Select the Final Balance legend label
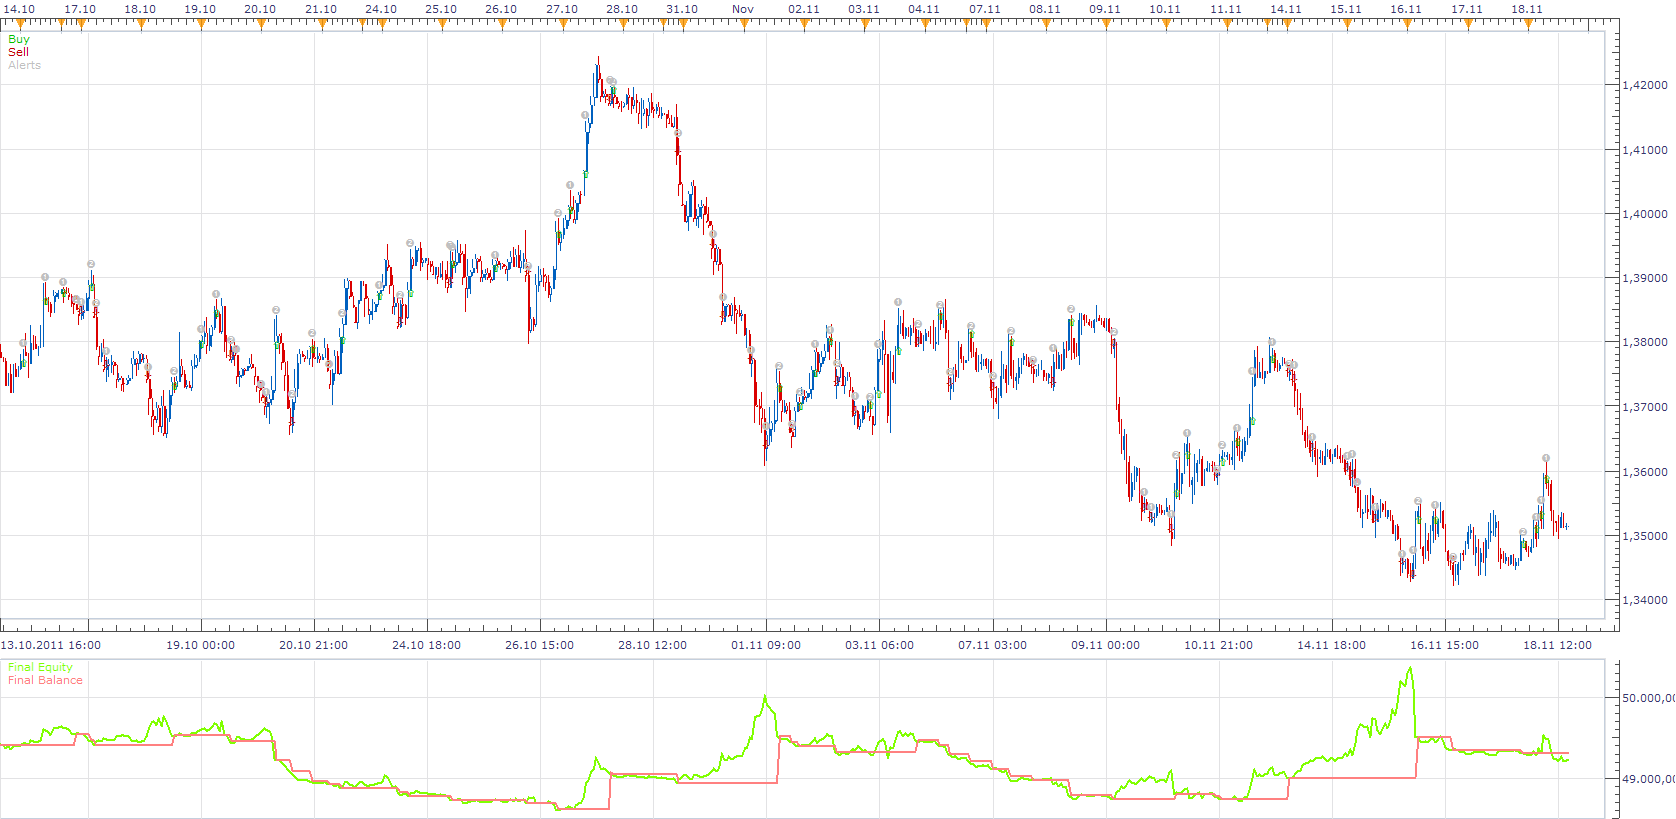The width and height of the screenshot is (1676, 819). click(x=45, y=680)
